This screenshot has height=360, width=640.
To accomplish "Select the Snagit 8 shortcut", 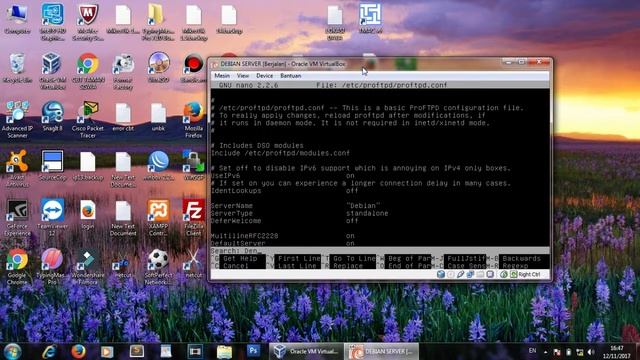I will [52, 116].
